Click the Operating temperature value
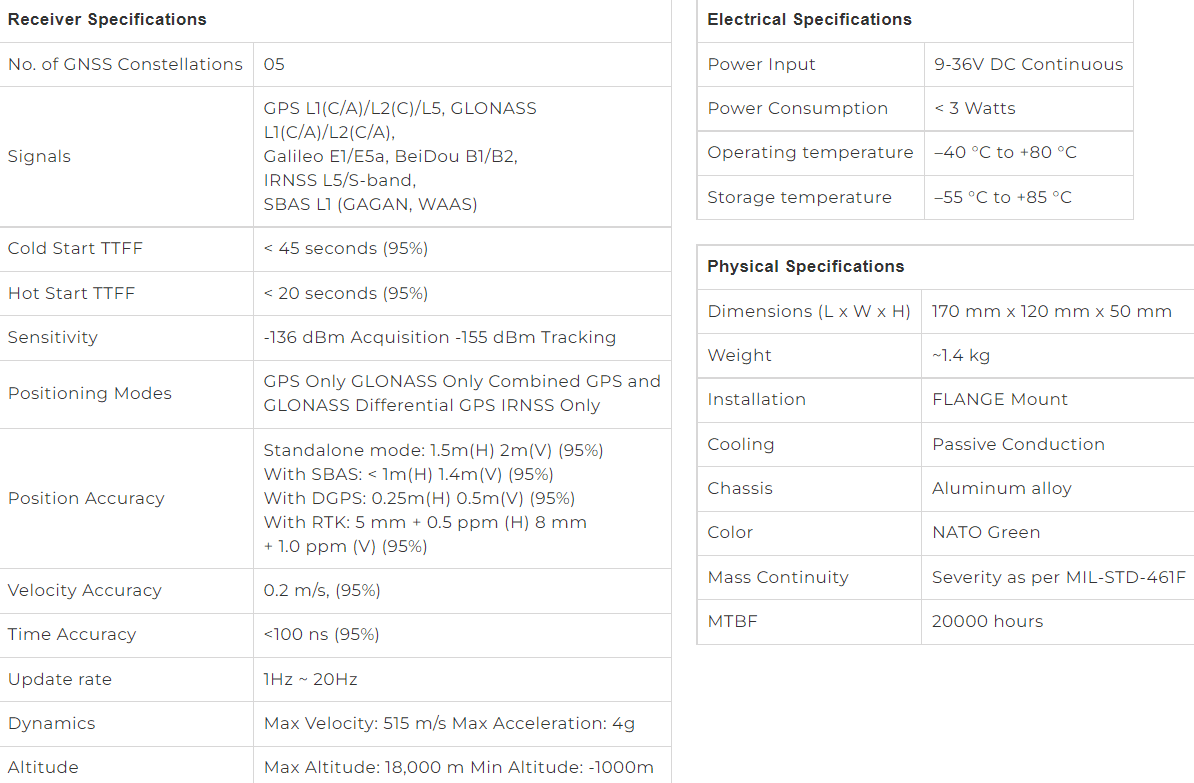Viewport: 1194px width, 783px height. tap(1005, 153)
